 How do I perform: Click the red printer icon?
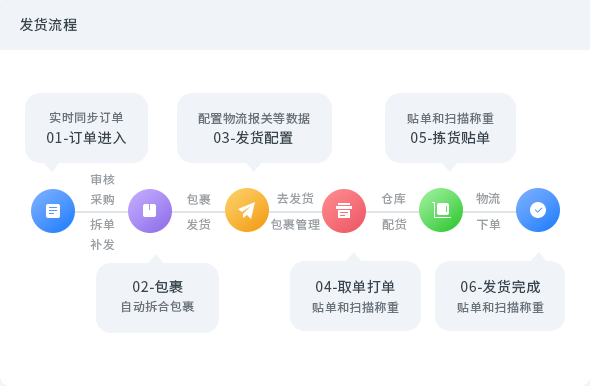tap(344, 211)
